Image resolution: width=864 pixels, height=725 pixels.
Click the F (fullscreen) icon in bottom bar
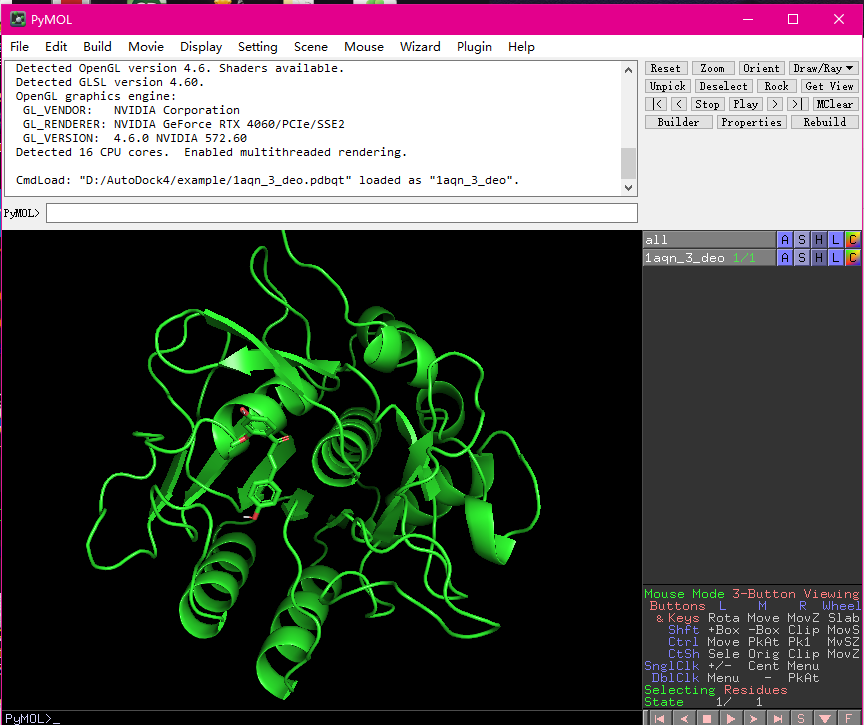pyautogui.click(x=848, y=718)
